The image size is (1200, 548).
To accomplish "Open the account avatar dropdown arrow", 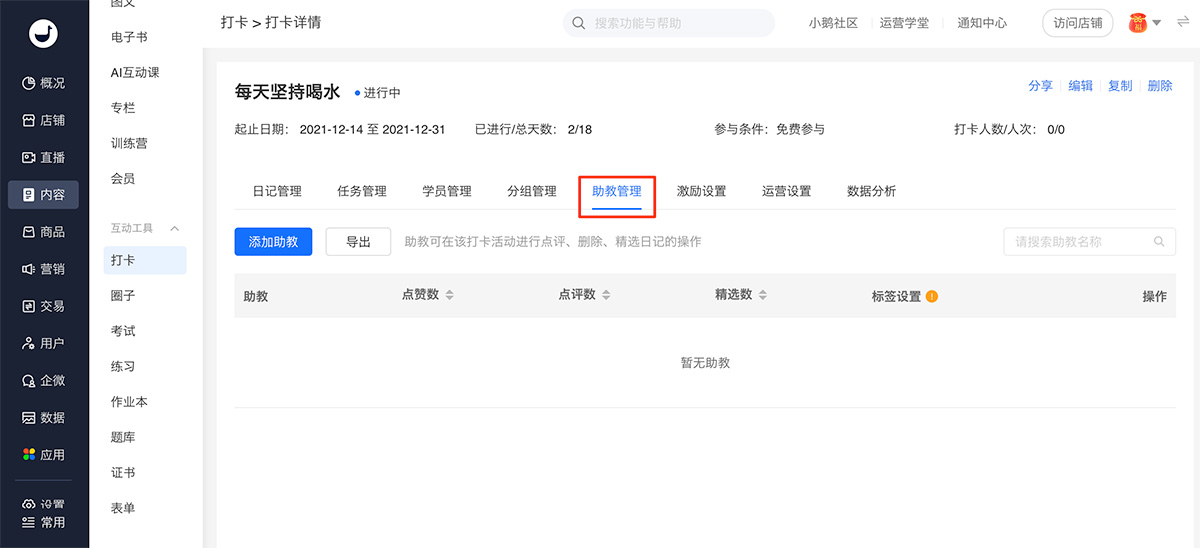I will click(1156, 23).
